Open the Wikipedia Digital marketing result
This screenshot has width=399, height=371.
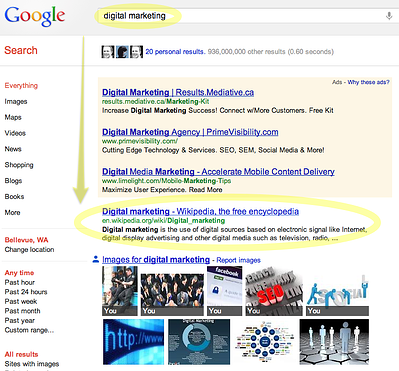coord(200,211)
